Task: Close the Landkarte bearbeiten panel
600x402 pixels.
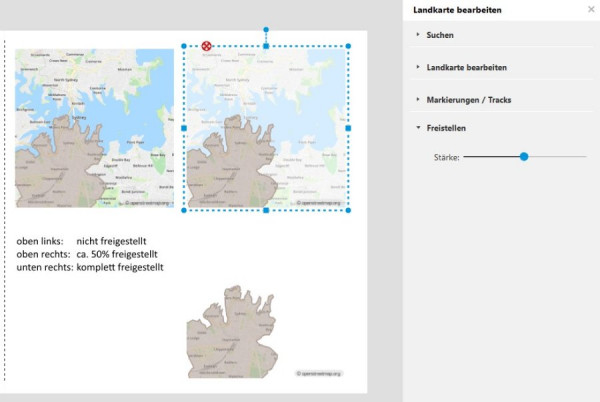Action: (591, 9)
